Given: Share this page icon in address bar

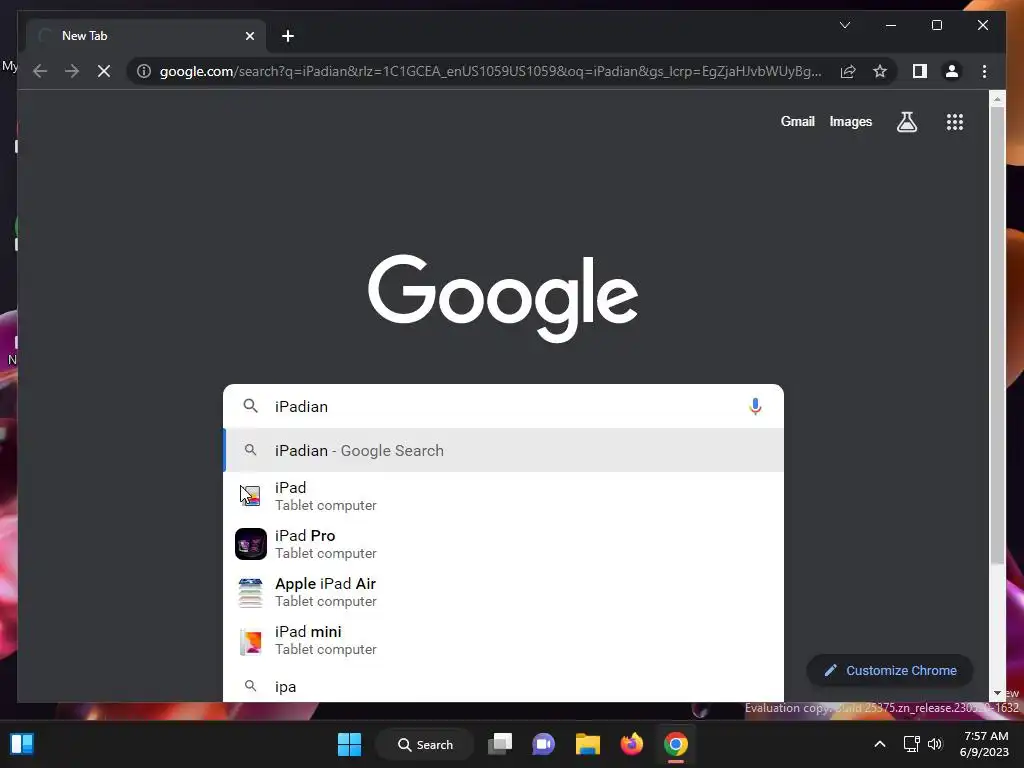Looking at the screenshot, I should point(848,71).
